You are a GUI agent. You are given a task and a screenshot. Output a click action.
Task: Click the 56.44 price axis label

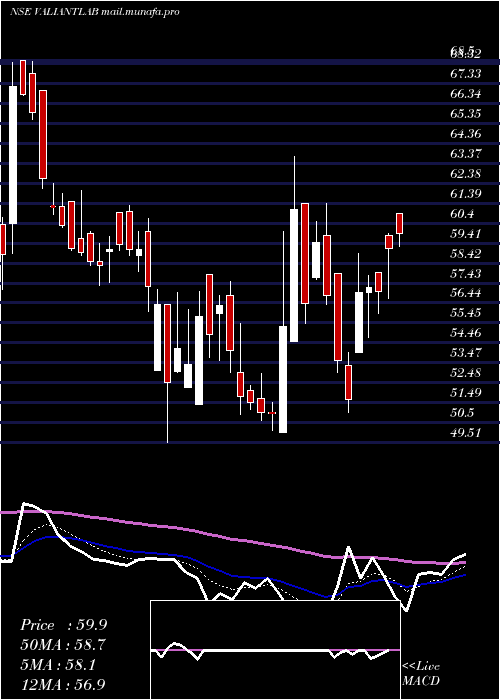[x=466, y=292]
